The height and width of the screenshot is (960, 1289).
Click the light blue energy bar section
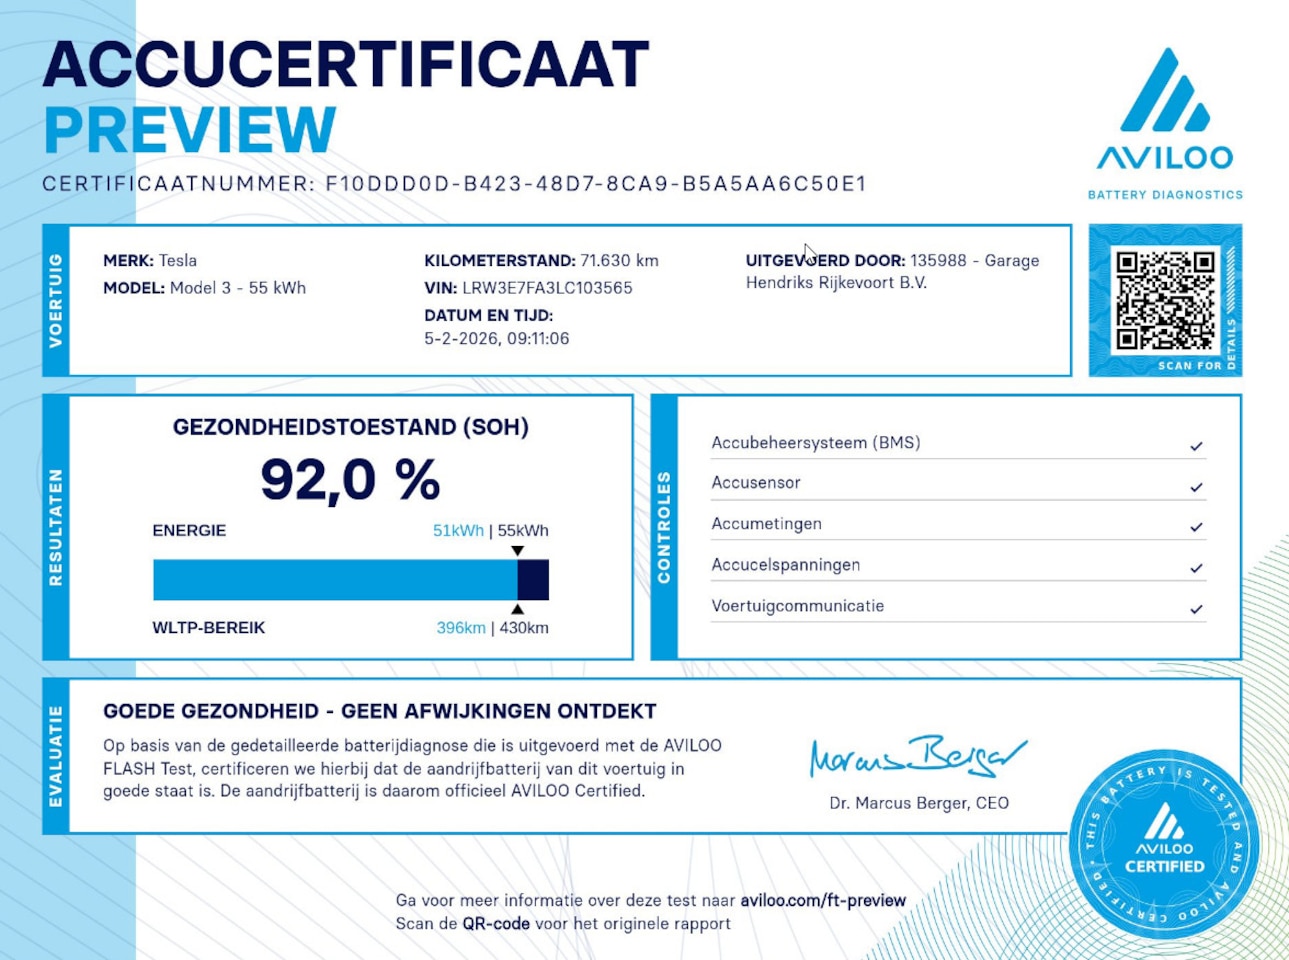pyautogui.click(x=335, y=580)
